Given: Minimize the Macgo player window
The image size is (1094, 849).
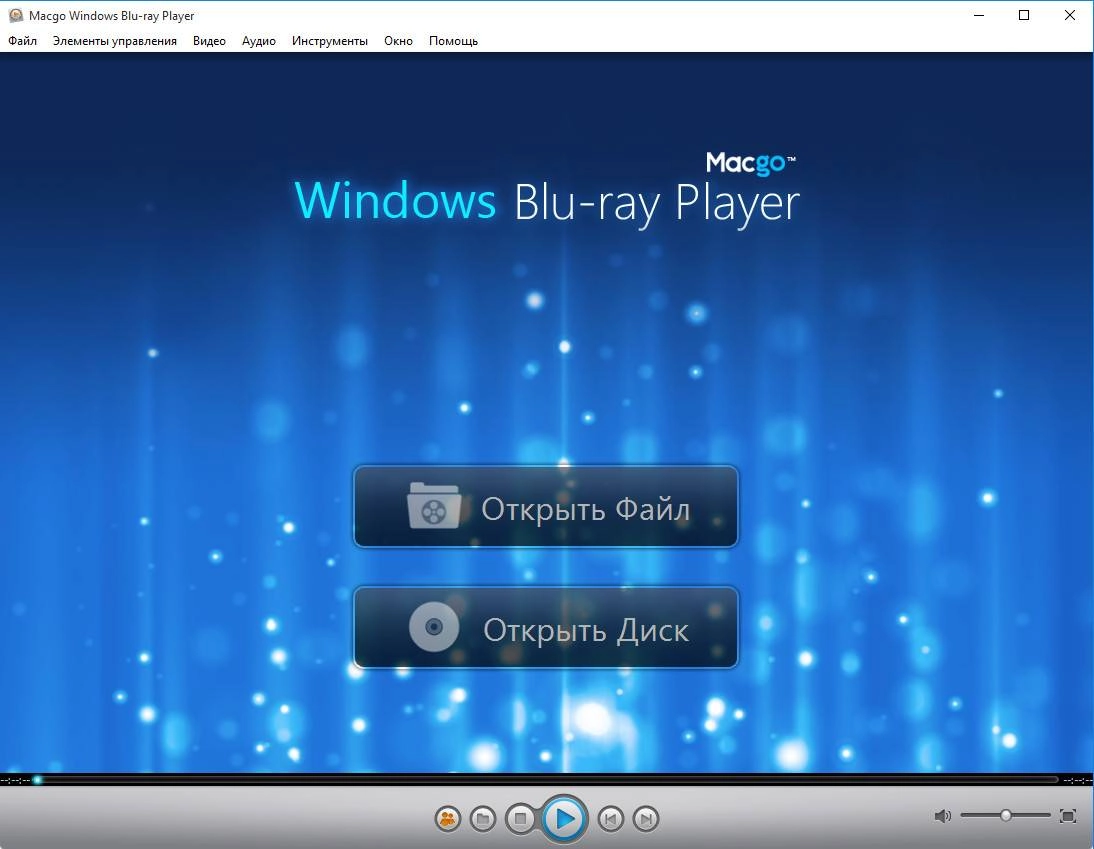Looking at the screenshot, I should coord(979,15).
